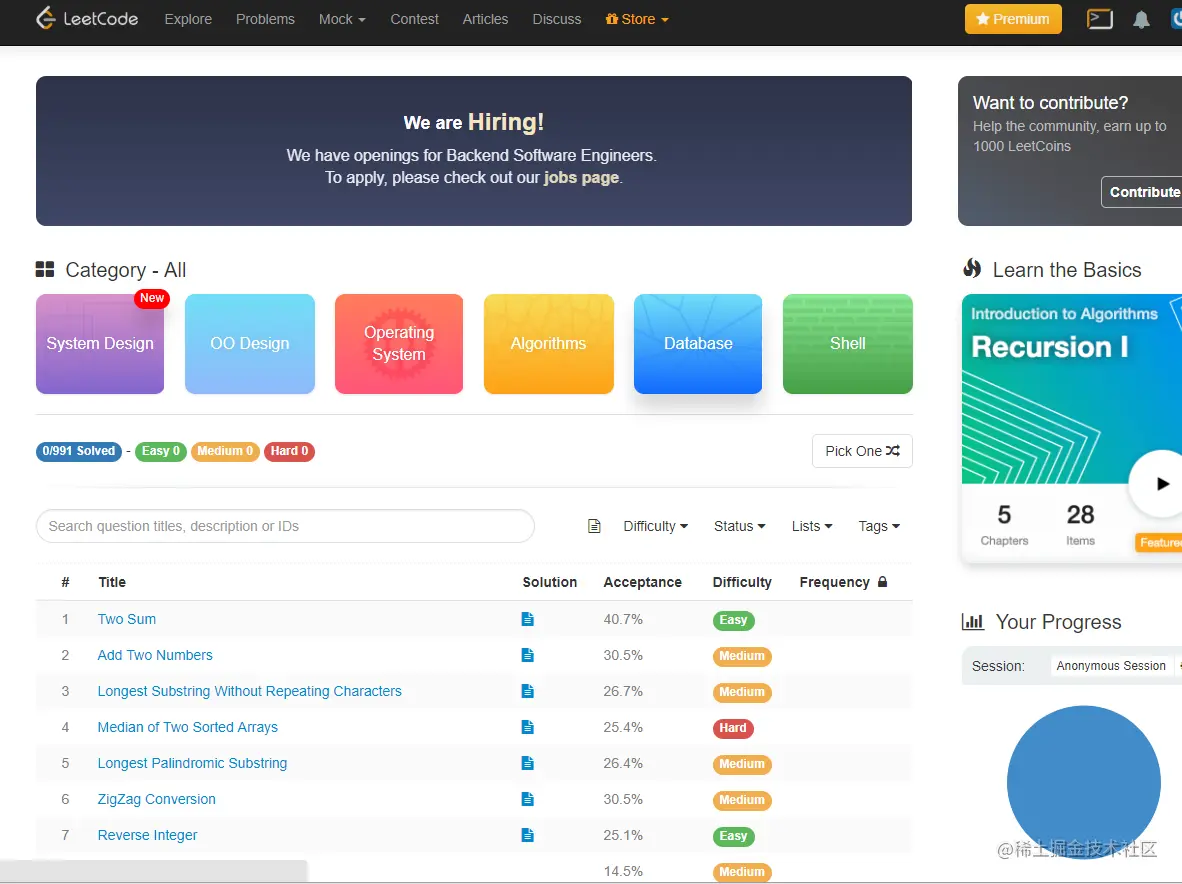Click the Frequency lock icon in table header

(882, 582)
